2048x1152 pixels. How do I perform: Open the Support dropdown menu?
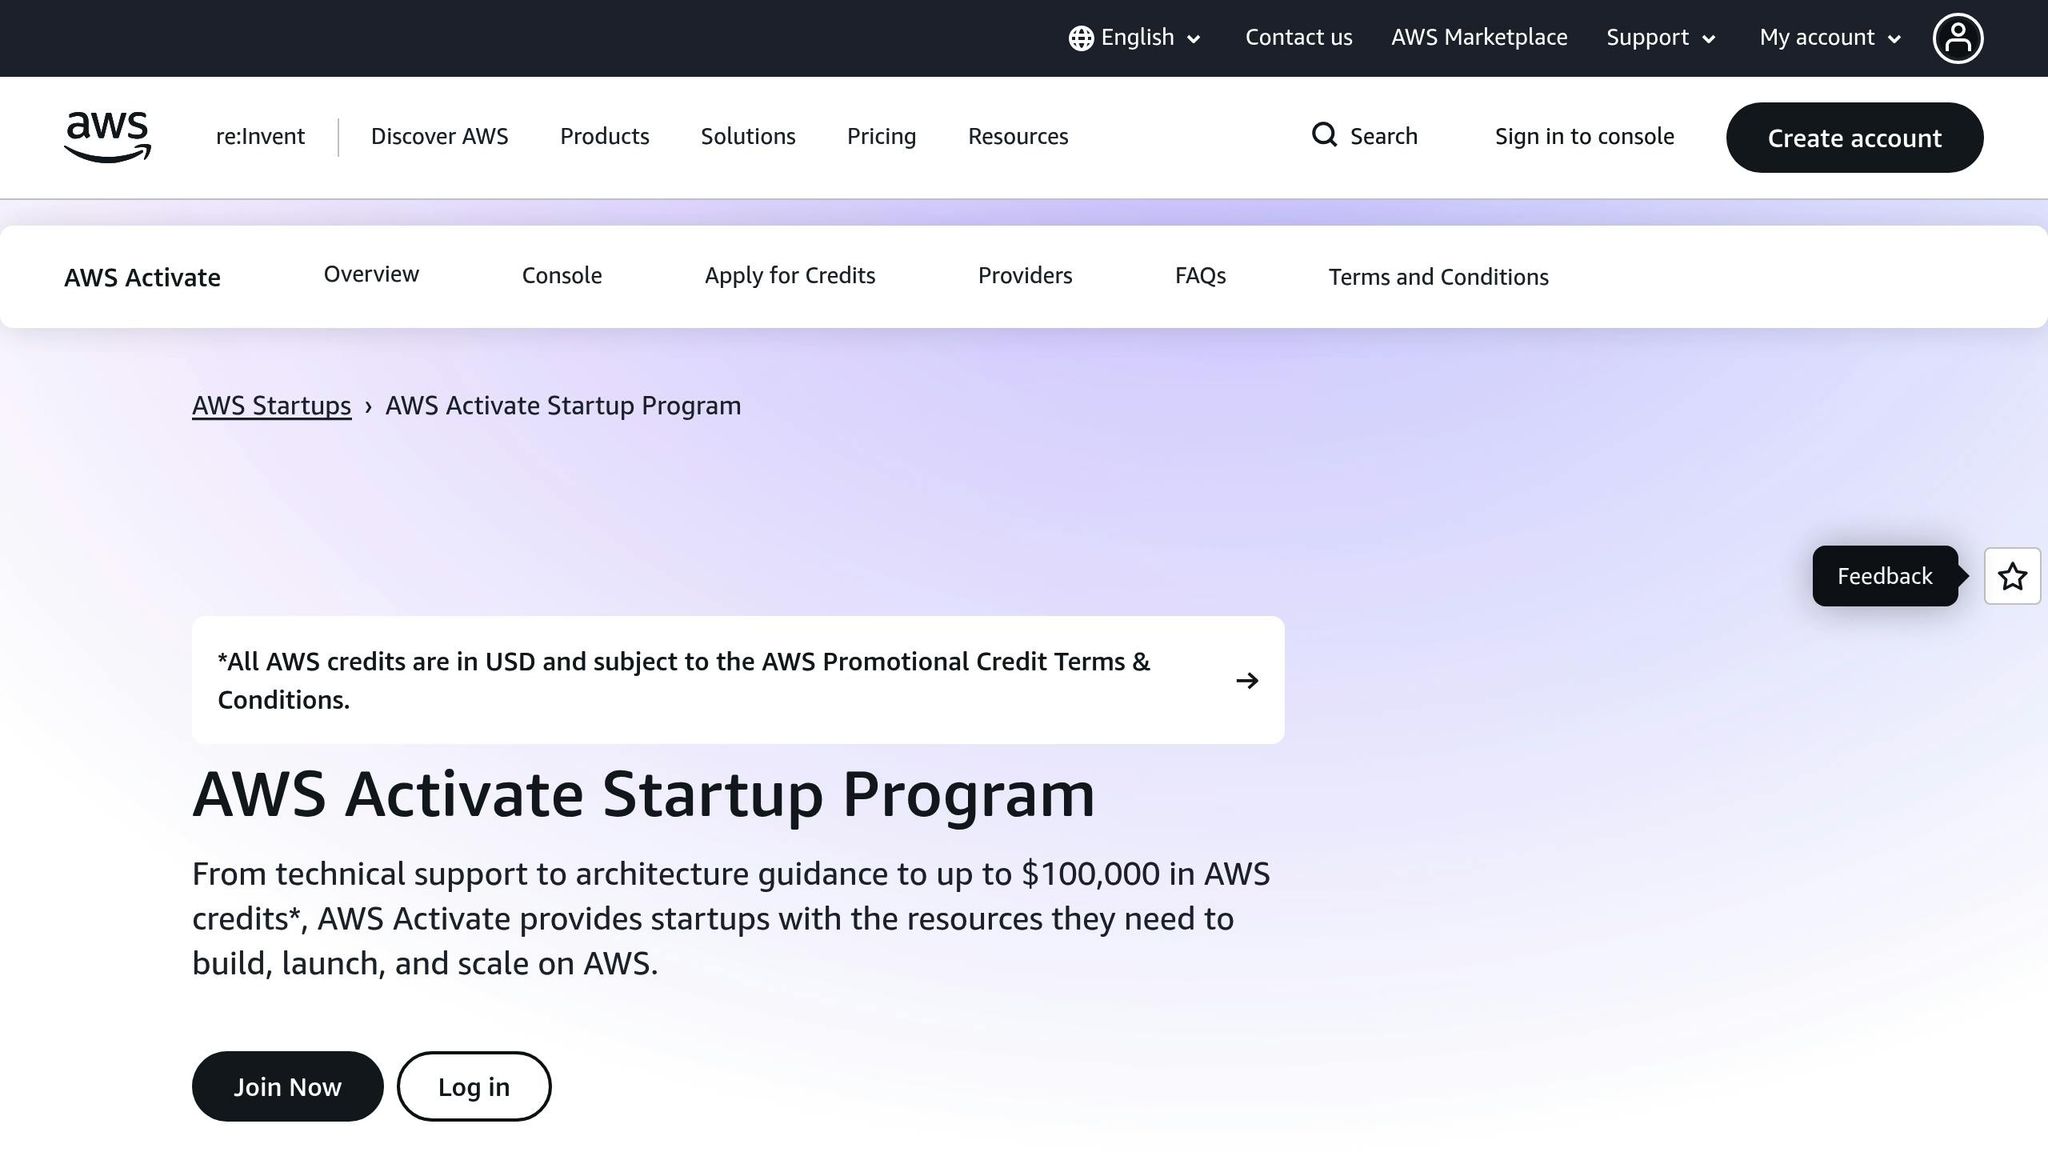[x=1660, y=38]
